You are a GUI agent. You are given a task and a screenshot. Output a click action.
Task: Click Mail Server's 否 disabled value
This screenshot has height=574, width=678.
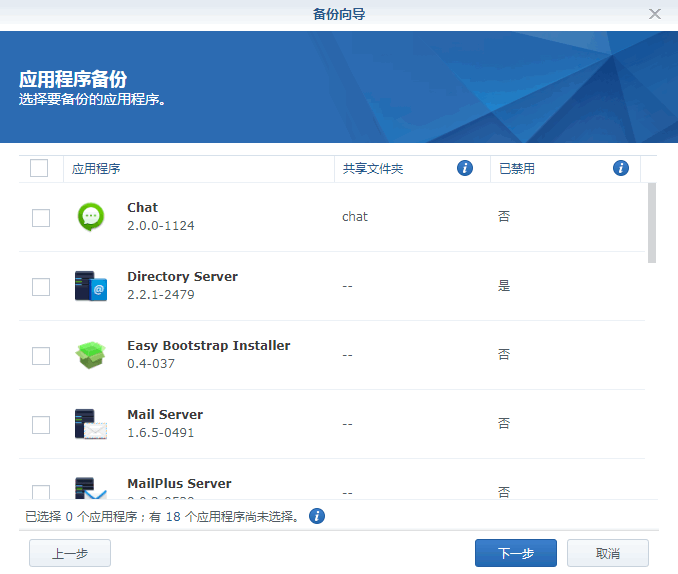[504, 423]
